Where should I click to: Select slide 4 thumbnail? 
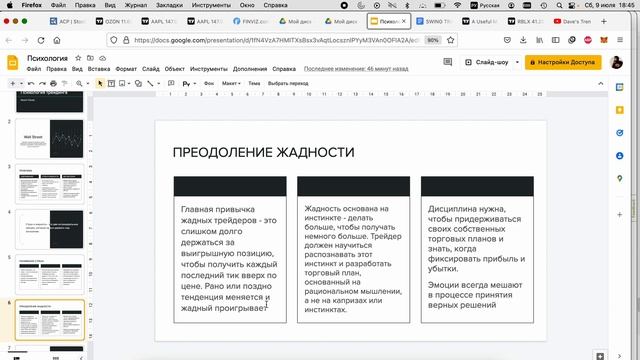(x=49, y=229)
